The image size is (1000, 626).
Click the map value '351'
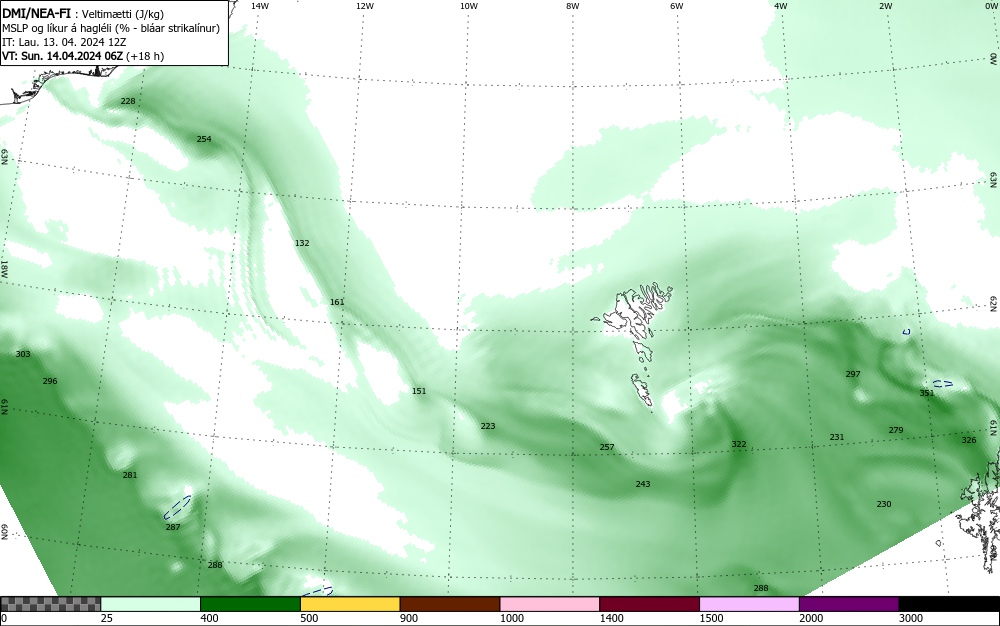(x=927, y=393)
